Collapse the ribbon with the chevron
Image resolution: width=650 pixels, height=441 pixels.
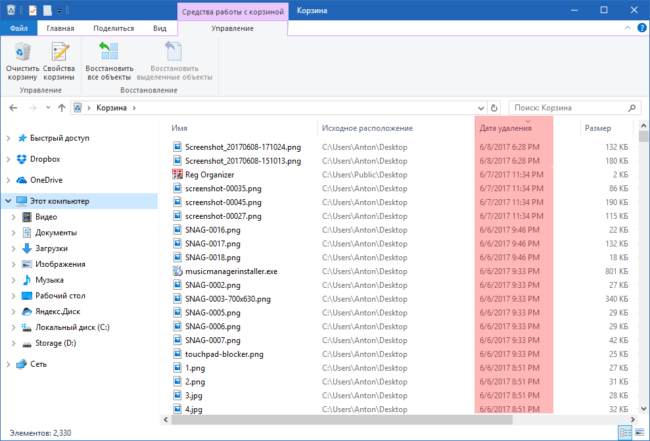pos(627,28)
